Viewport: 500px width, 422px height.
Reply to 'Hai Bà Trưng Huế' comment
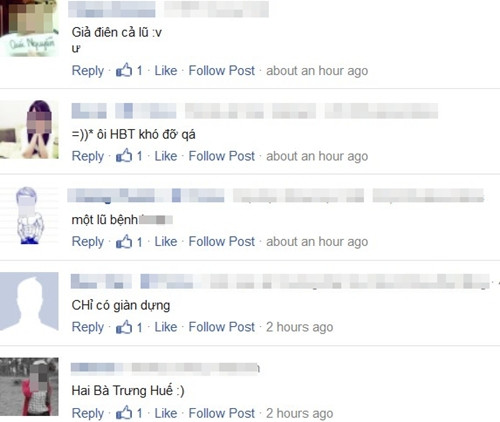click(x=88, y=413)
